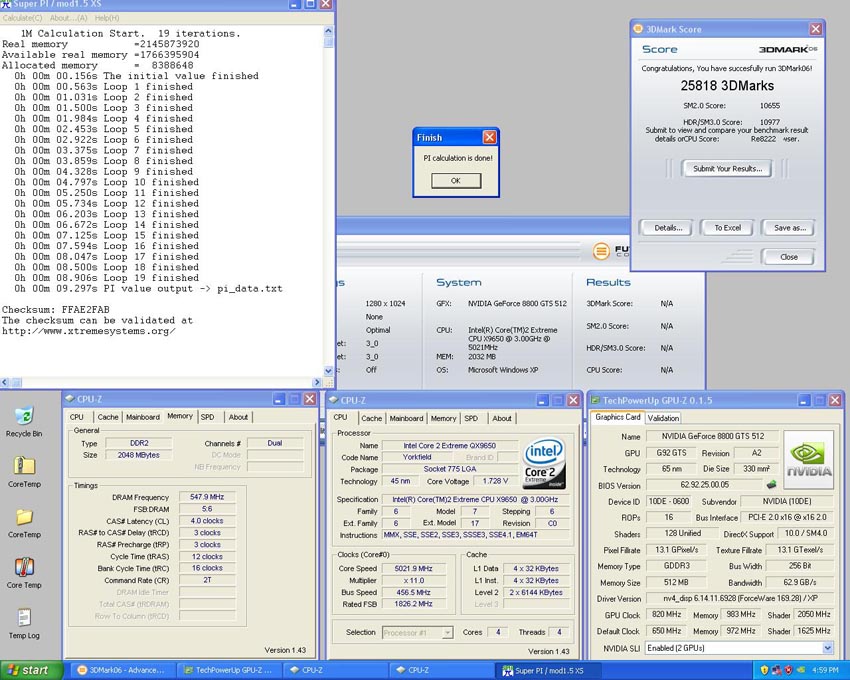This screenshot has height=680, width=850.
Task: Click OK in the Finish dialog
Action: pyautogui.click(x=456, y=181)
